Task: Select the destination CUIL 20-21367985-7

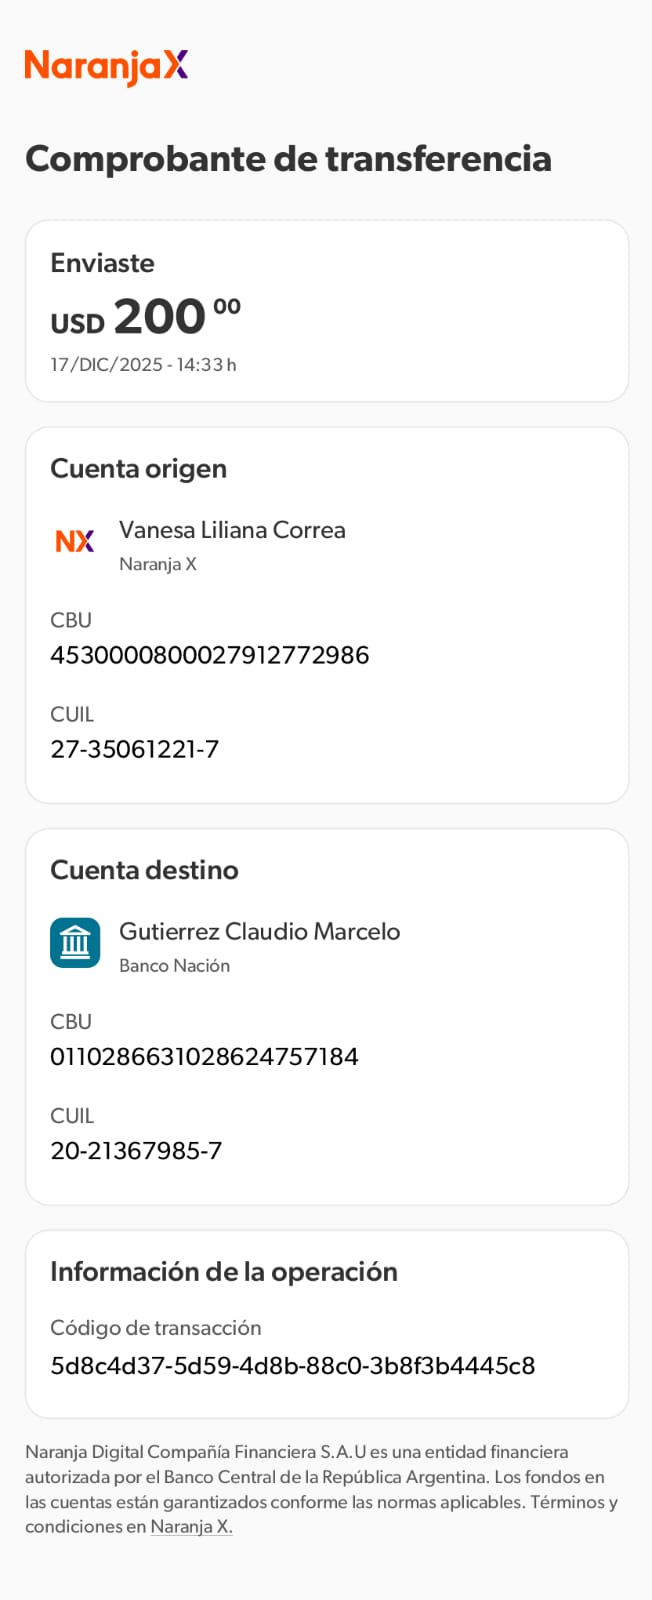Action: point(136,1151)
